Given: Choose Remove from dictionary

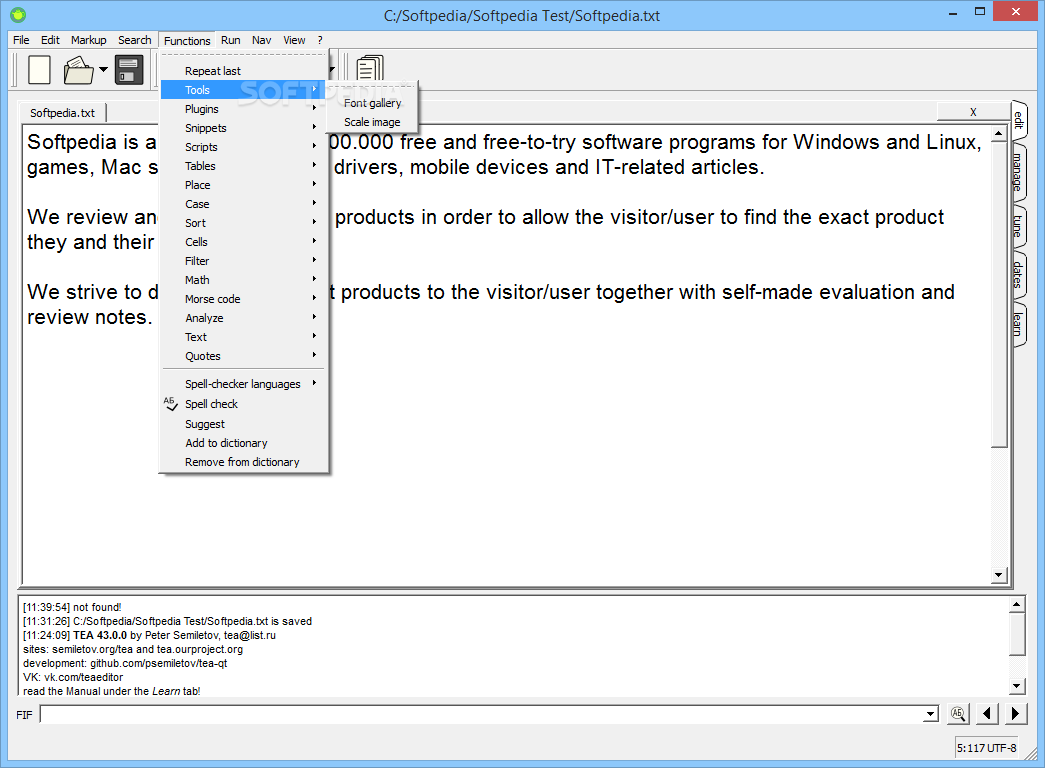Looking at the screenshot, I should (244, 462).
